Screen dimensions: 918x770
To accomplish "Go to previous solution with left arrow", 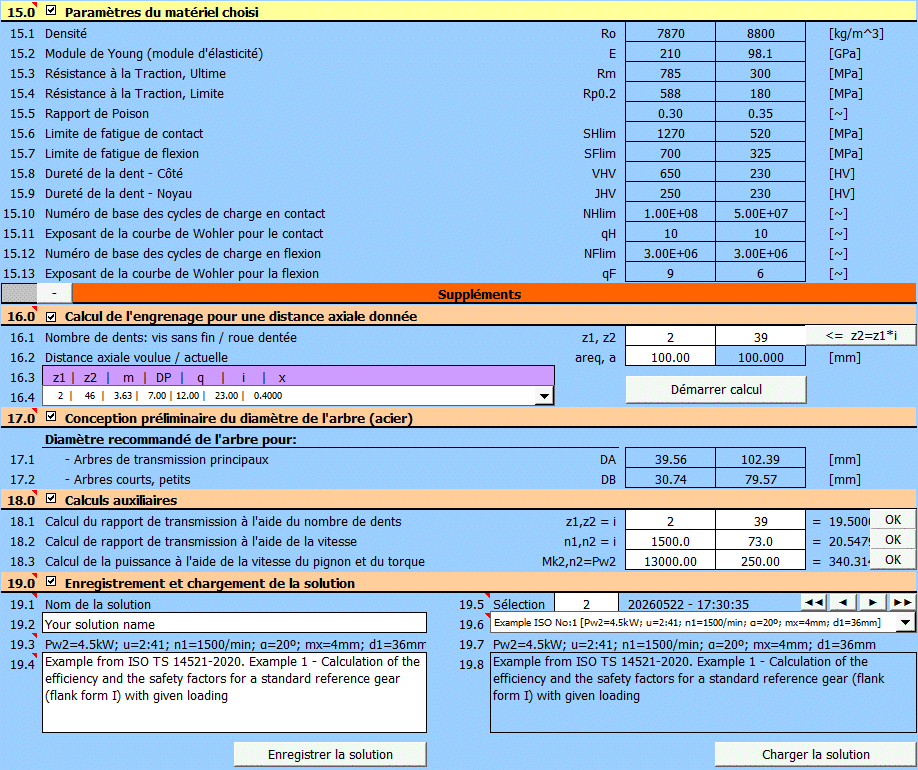I will [x=843, y=602].
